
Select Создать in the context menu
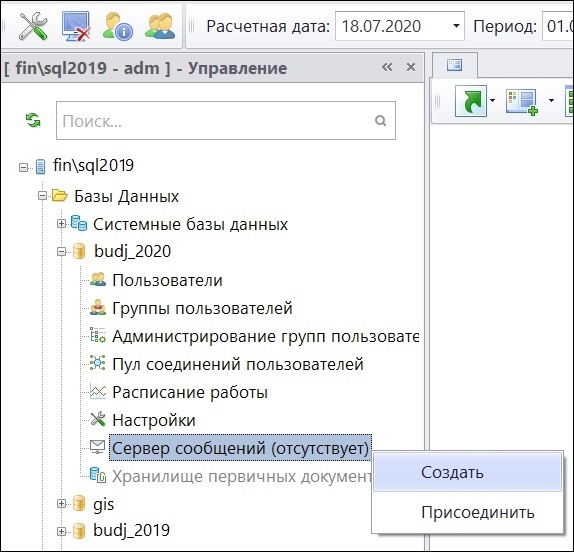(467, 472)
